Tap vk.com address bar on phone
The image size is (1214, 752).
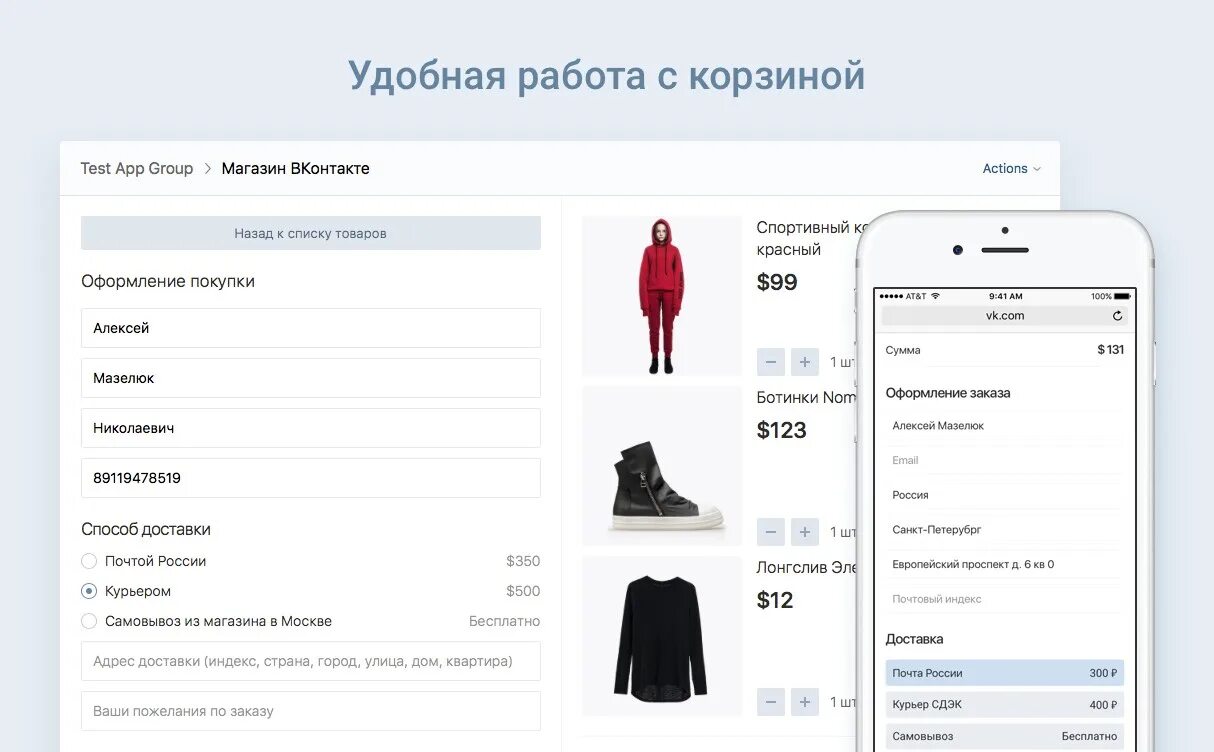(1005, 316)
